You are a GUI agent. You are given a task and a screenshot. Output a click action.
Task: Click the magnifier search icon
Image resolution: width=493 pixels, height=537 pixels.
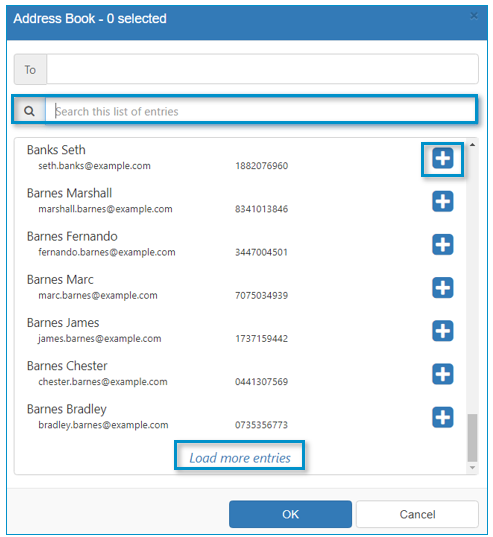(29, 111)
